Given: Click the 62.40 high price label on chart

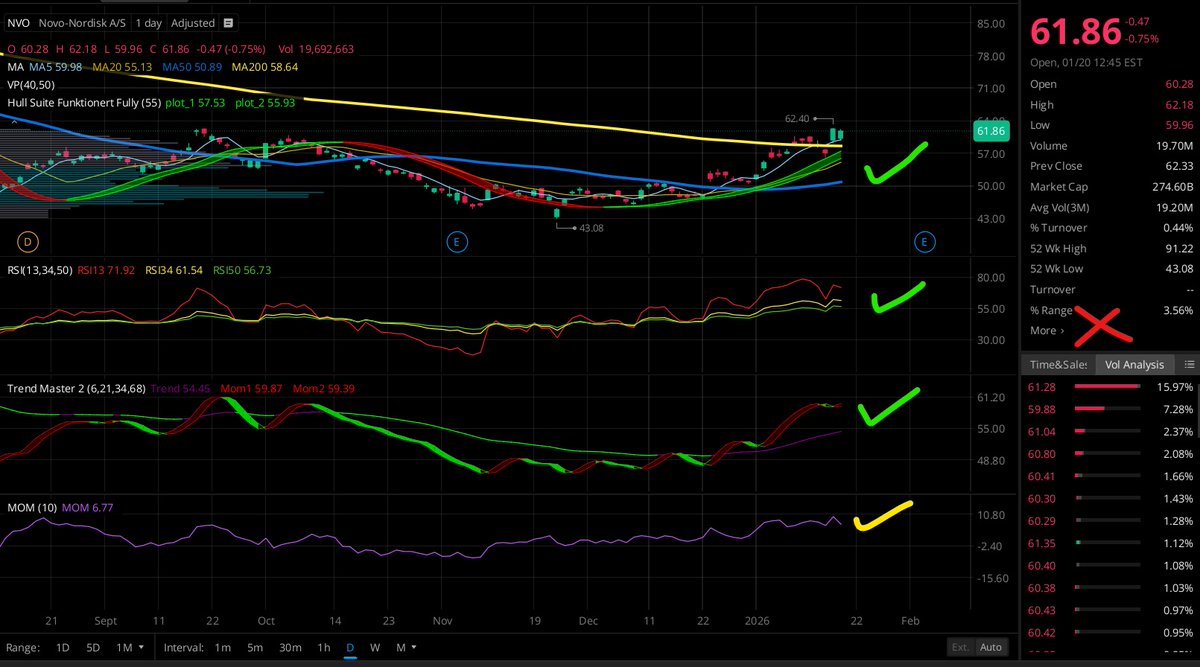Looking at the screenshot, I should [x=796, y=119].
